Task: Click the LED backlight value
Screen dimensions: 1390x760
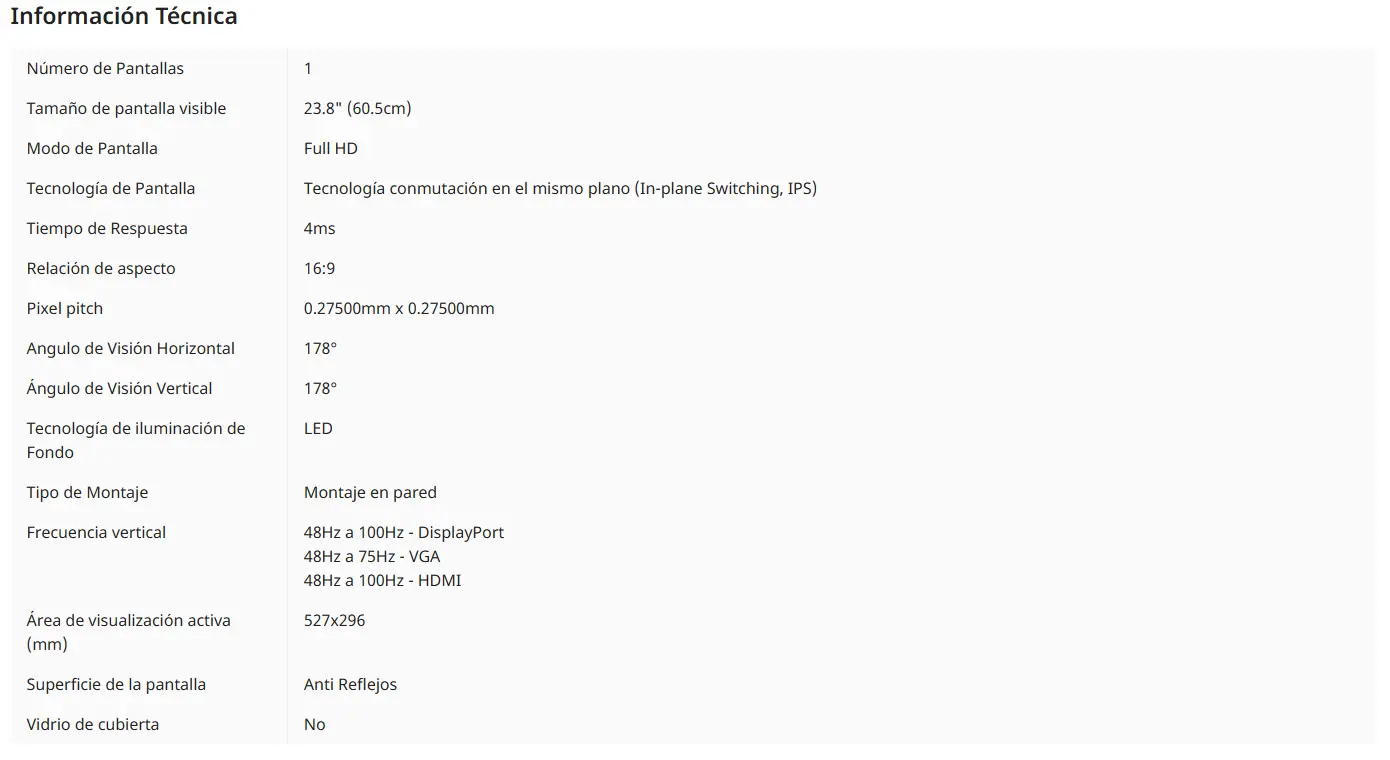Action: [318, 428]
